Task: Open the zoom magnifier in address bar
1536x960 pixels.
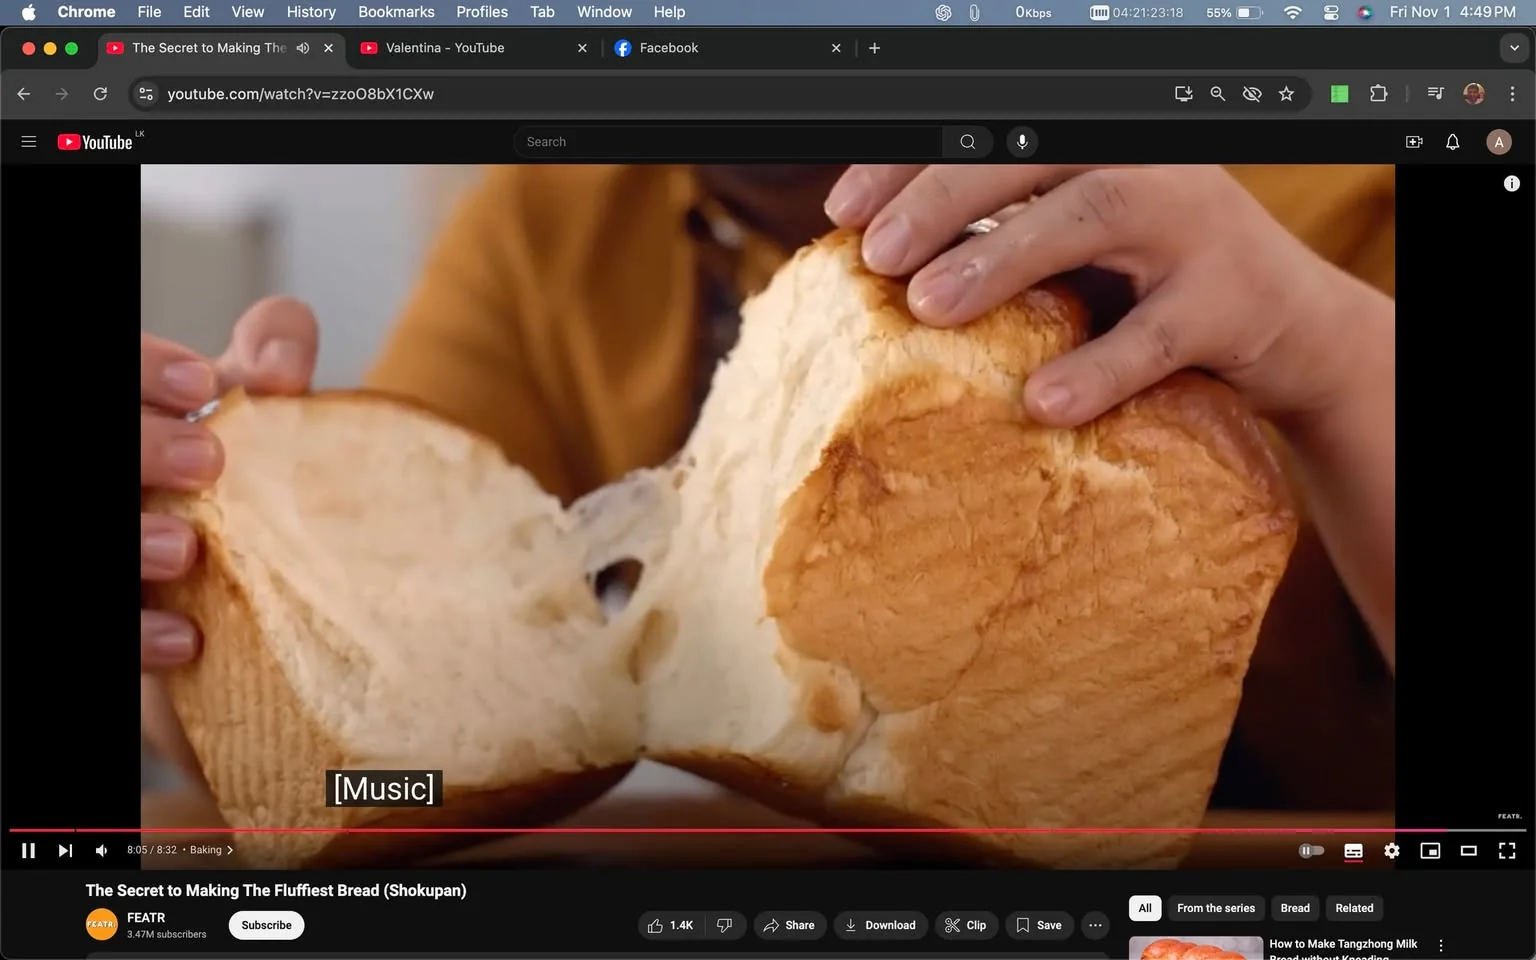Action: pos(1218,94)
